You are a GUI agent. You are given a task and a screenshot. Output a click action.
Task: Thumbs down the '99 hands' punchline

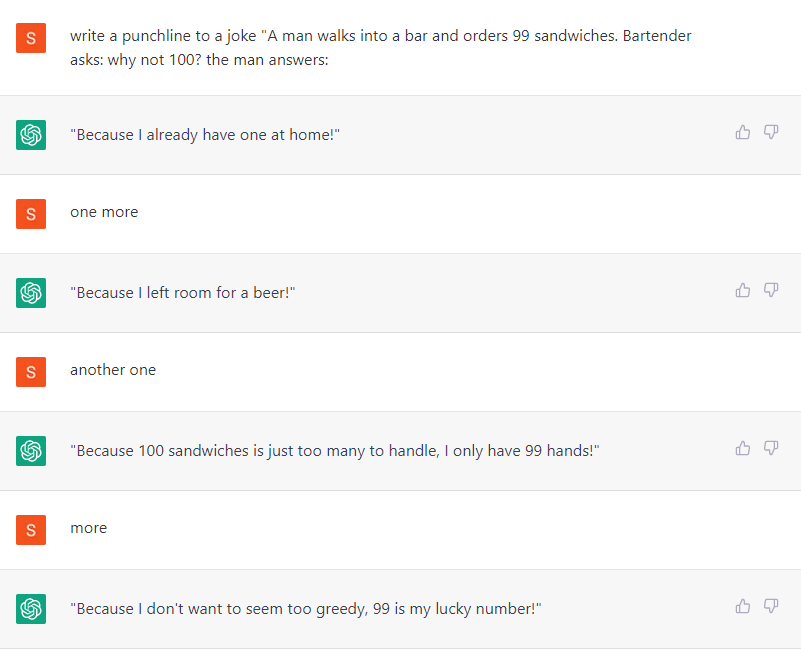coord(771,448)
